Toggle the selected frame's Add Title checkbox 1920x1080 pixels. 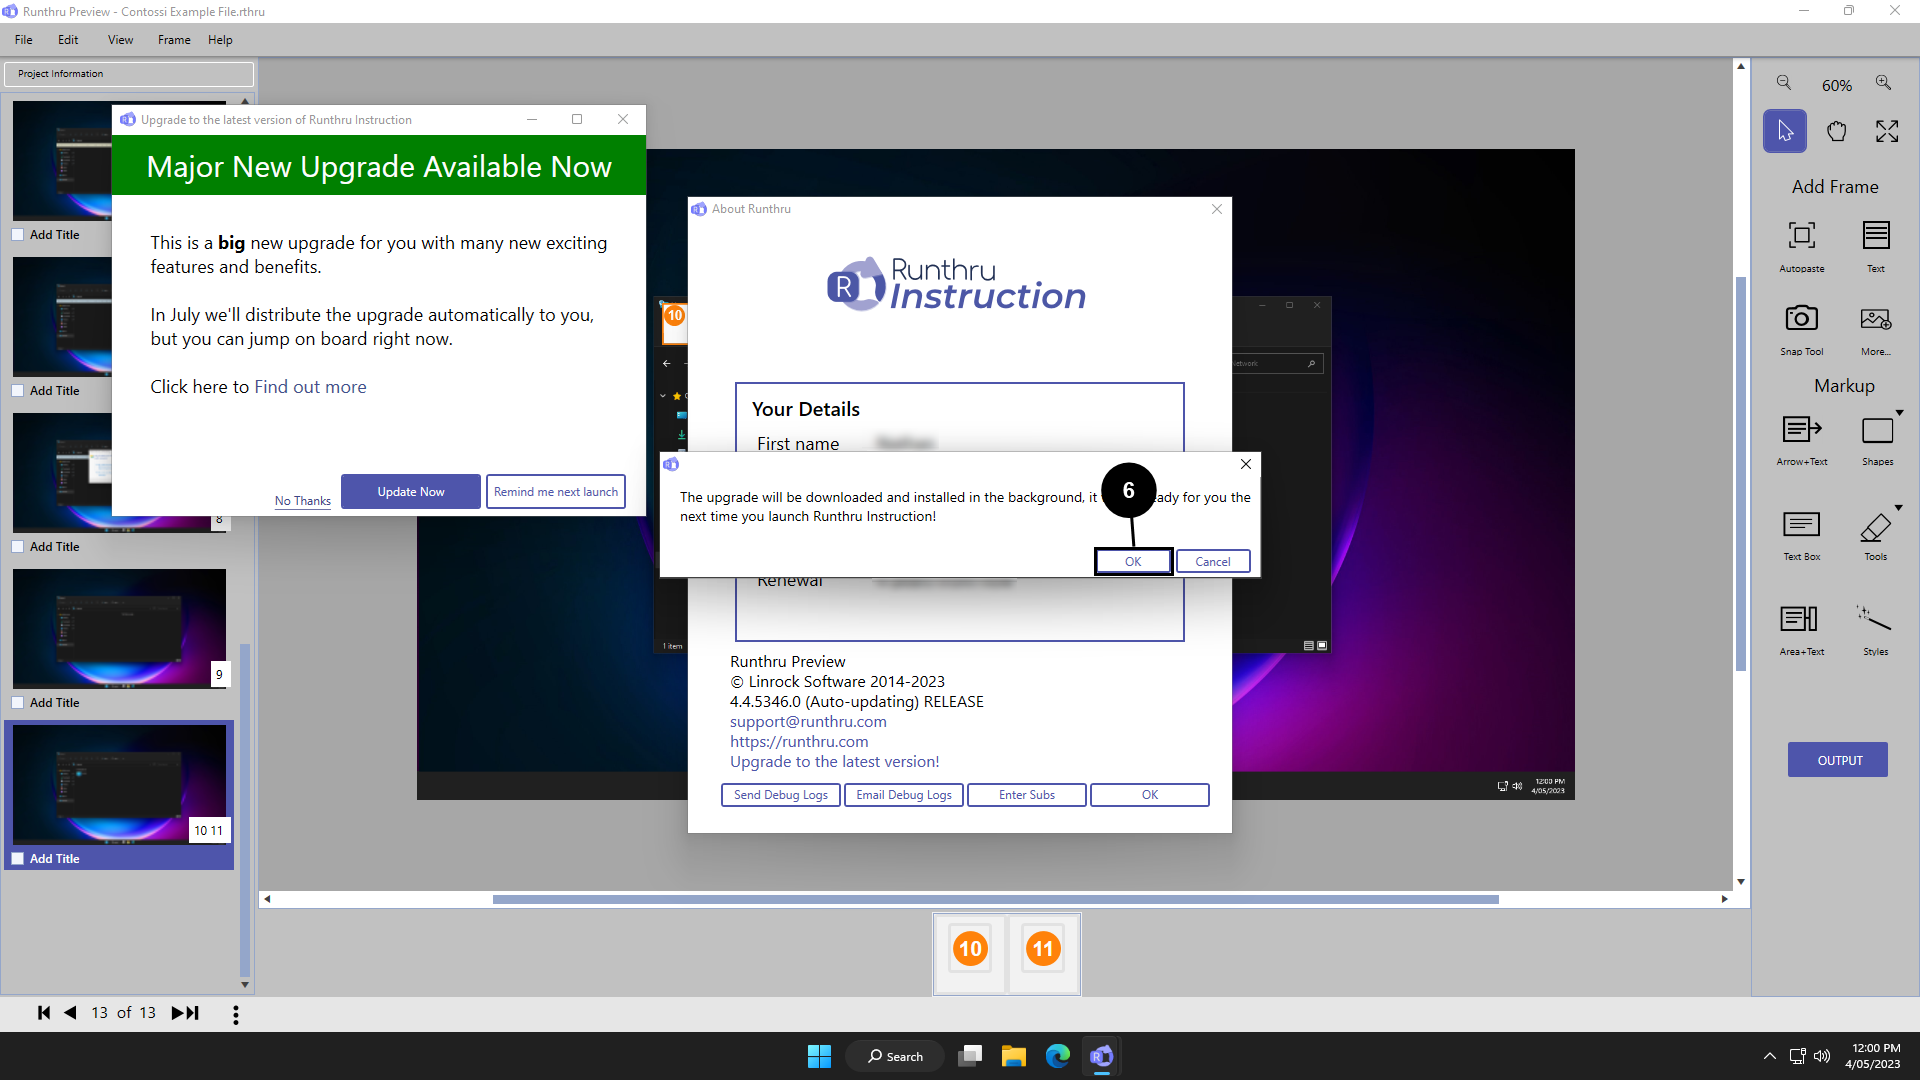(x=18, y=859)
